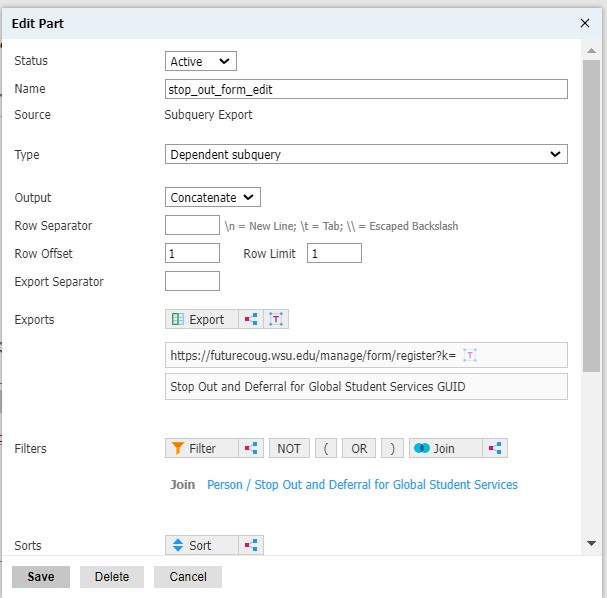Open the Person / Stop Out and Deferral join link
This screenshot has width=607, height=598.
click(x=362, y=484)
